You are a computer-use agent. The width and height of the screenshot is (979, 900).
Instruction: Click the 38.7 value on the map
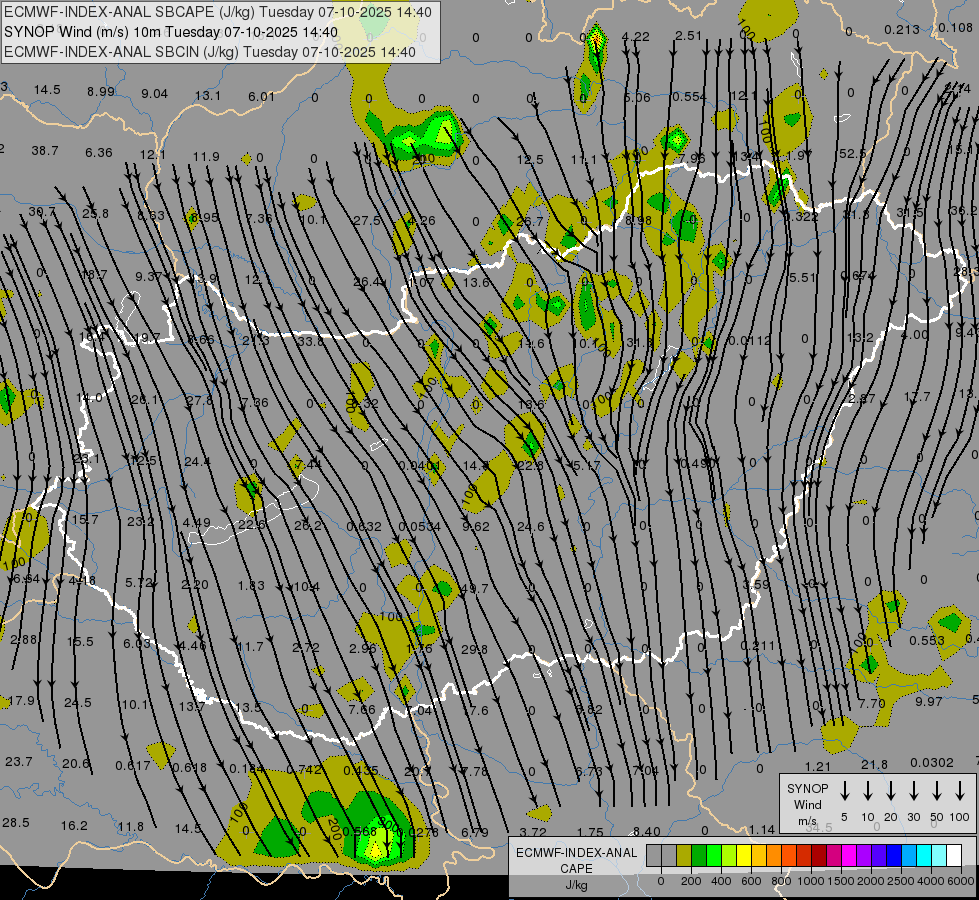coord(45,151)
